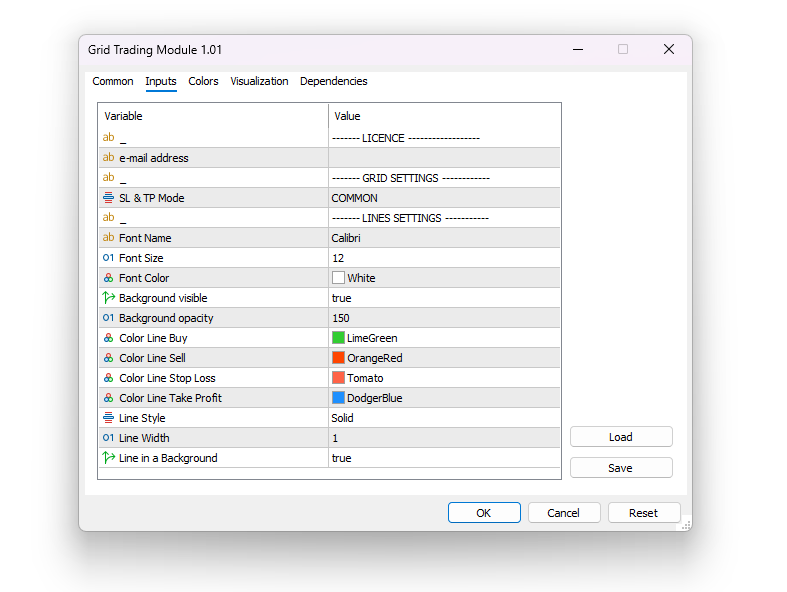Click the enum icon next to SL & TP Mode
This screenshot has width=787, height=592.
(x=108, y=198)
